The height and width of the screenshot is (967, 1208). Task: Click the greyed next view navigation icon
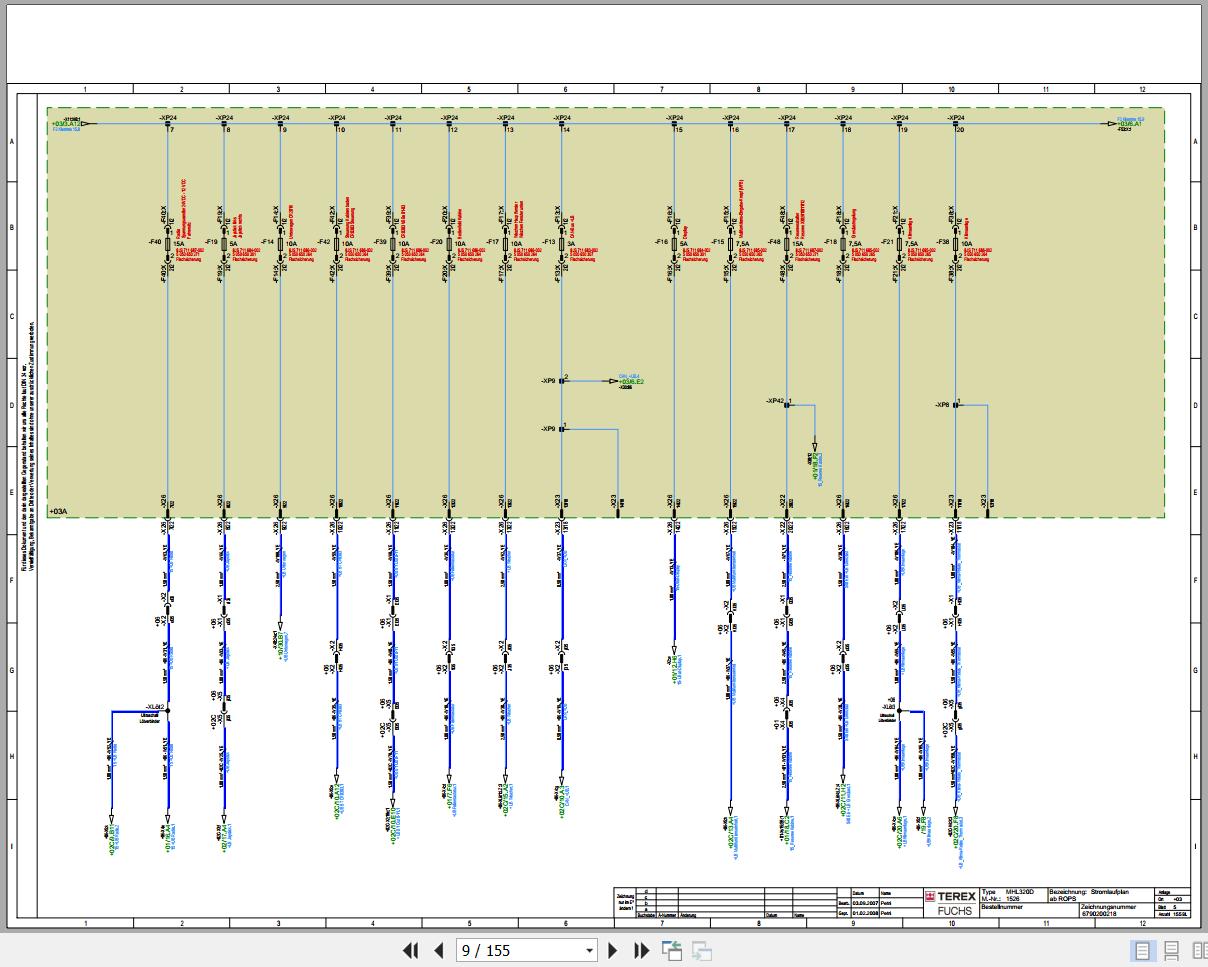[702, 951]
